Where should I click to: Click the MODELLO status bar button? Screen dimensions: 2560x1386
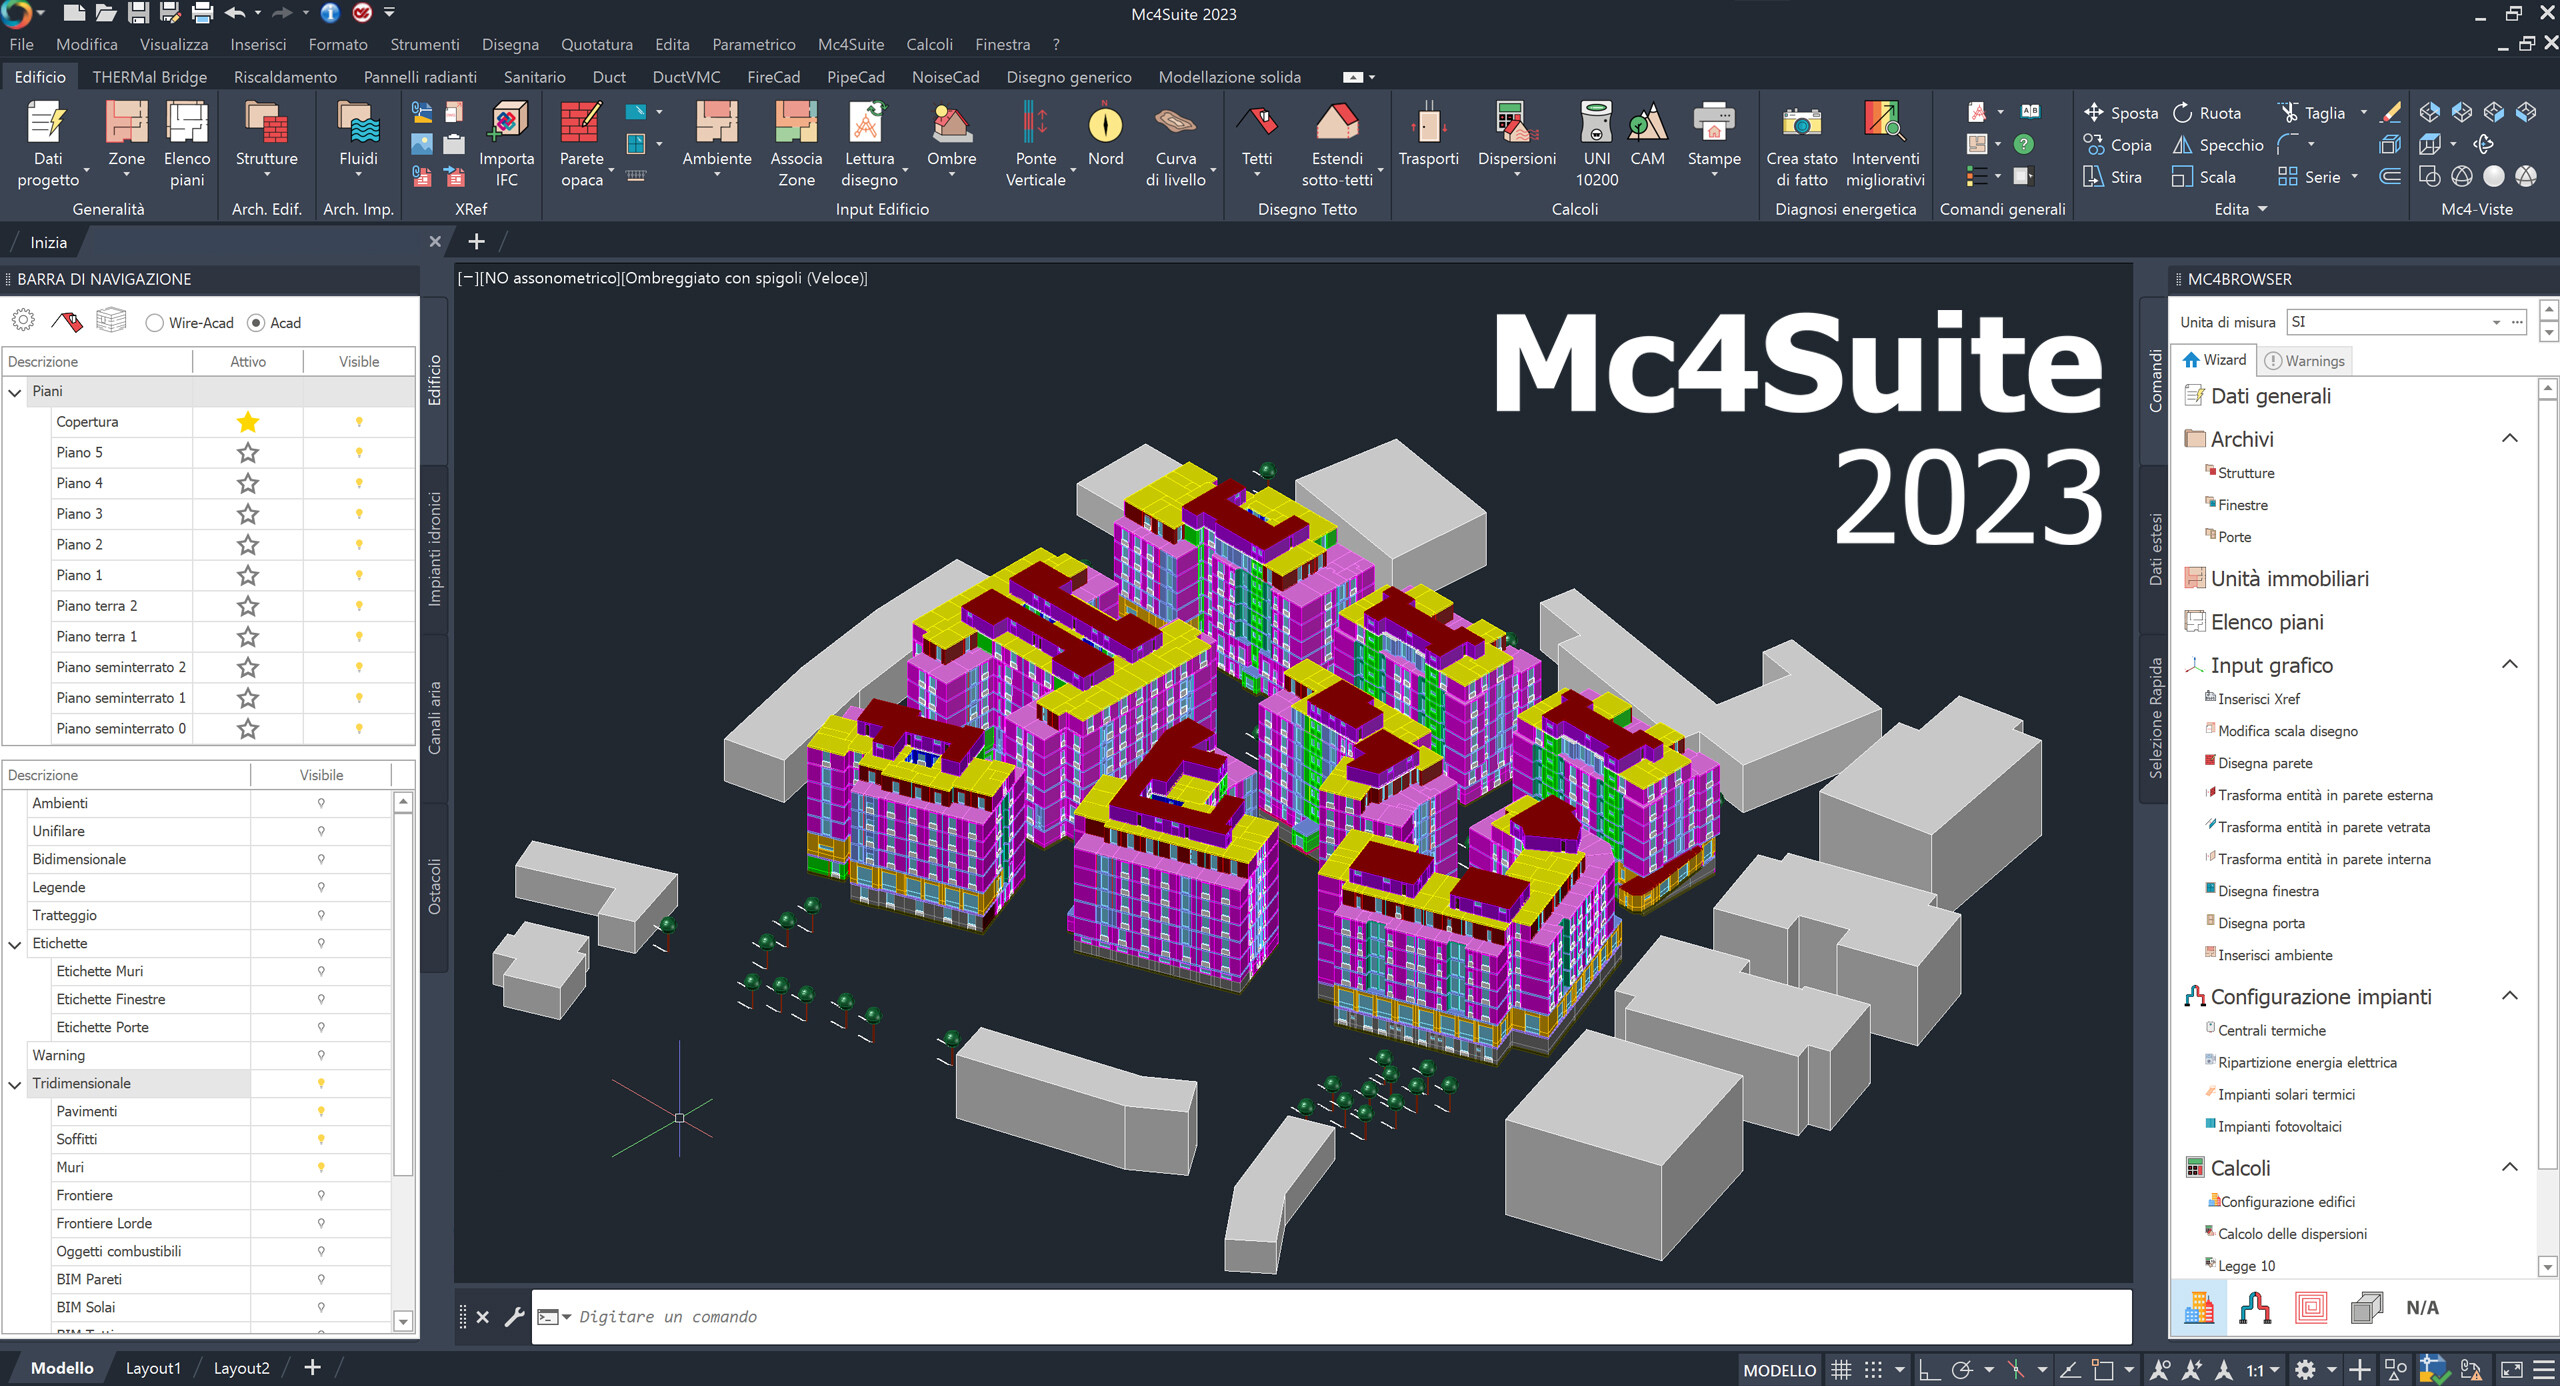pyautogui.click(x=1779, y=1370)
